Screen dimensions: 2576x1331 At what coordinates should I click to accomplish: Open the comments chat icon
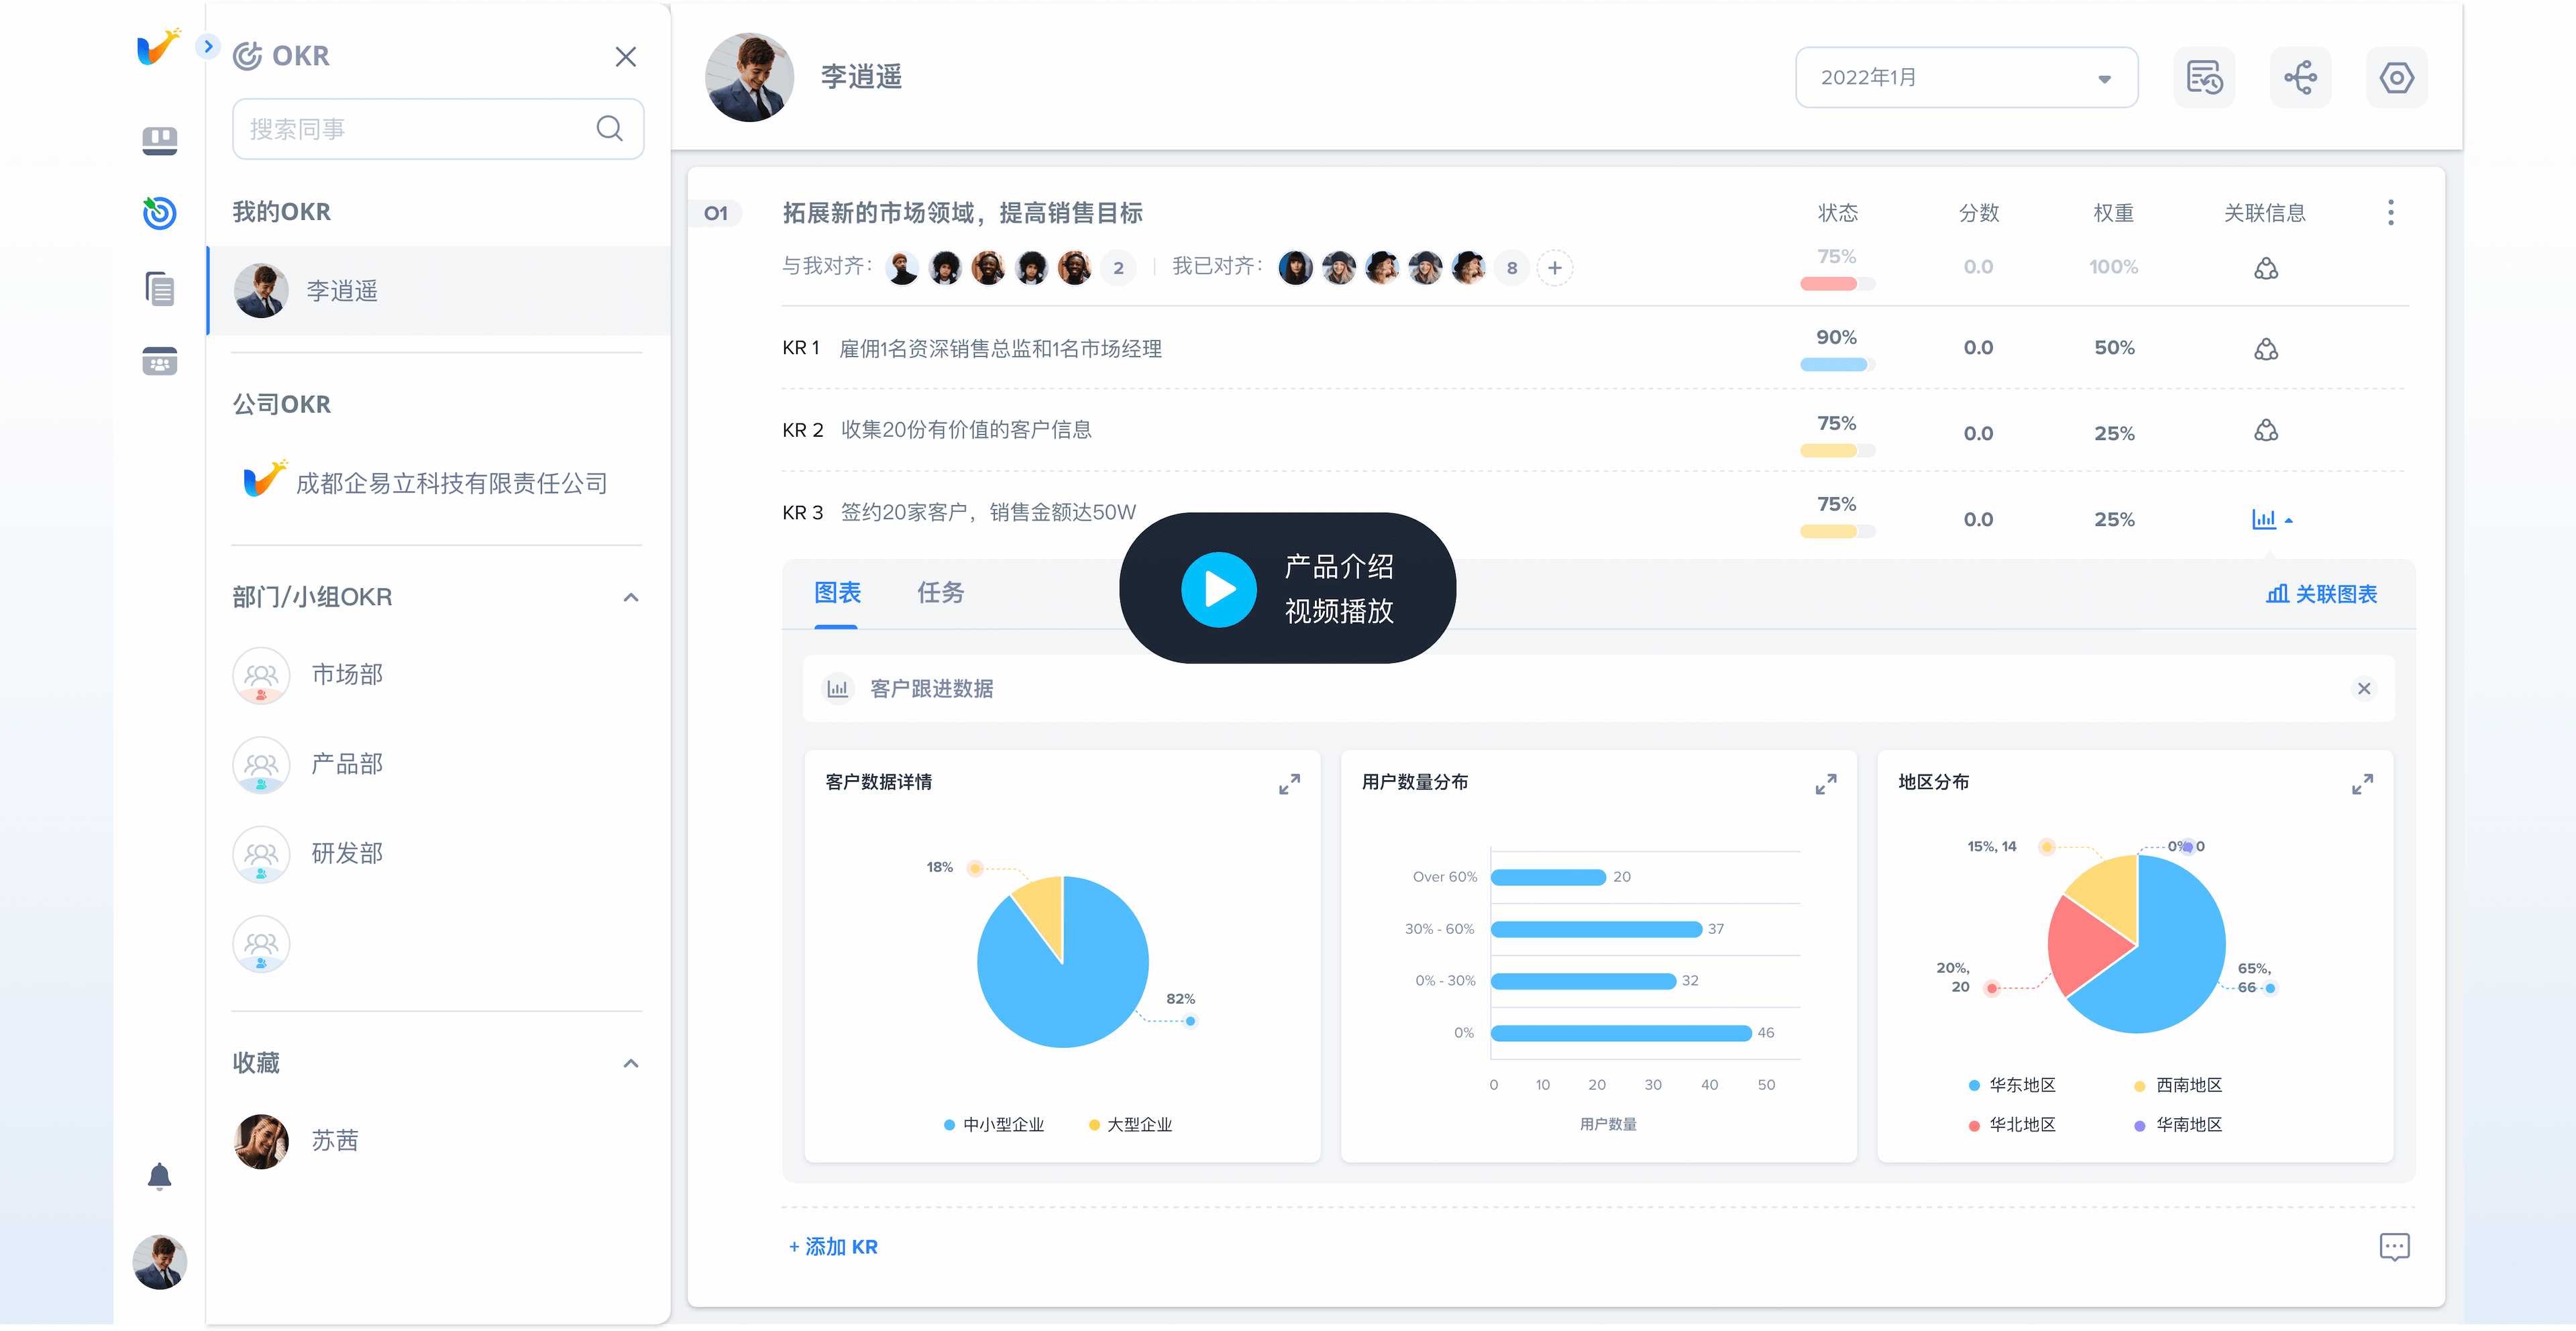click(2395, 1247)
